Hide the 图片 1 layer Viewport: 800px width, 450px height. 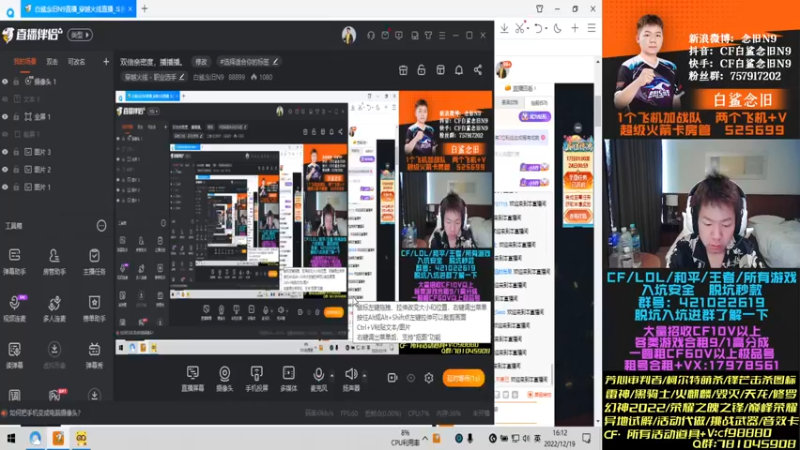(x=5, y=187)
